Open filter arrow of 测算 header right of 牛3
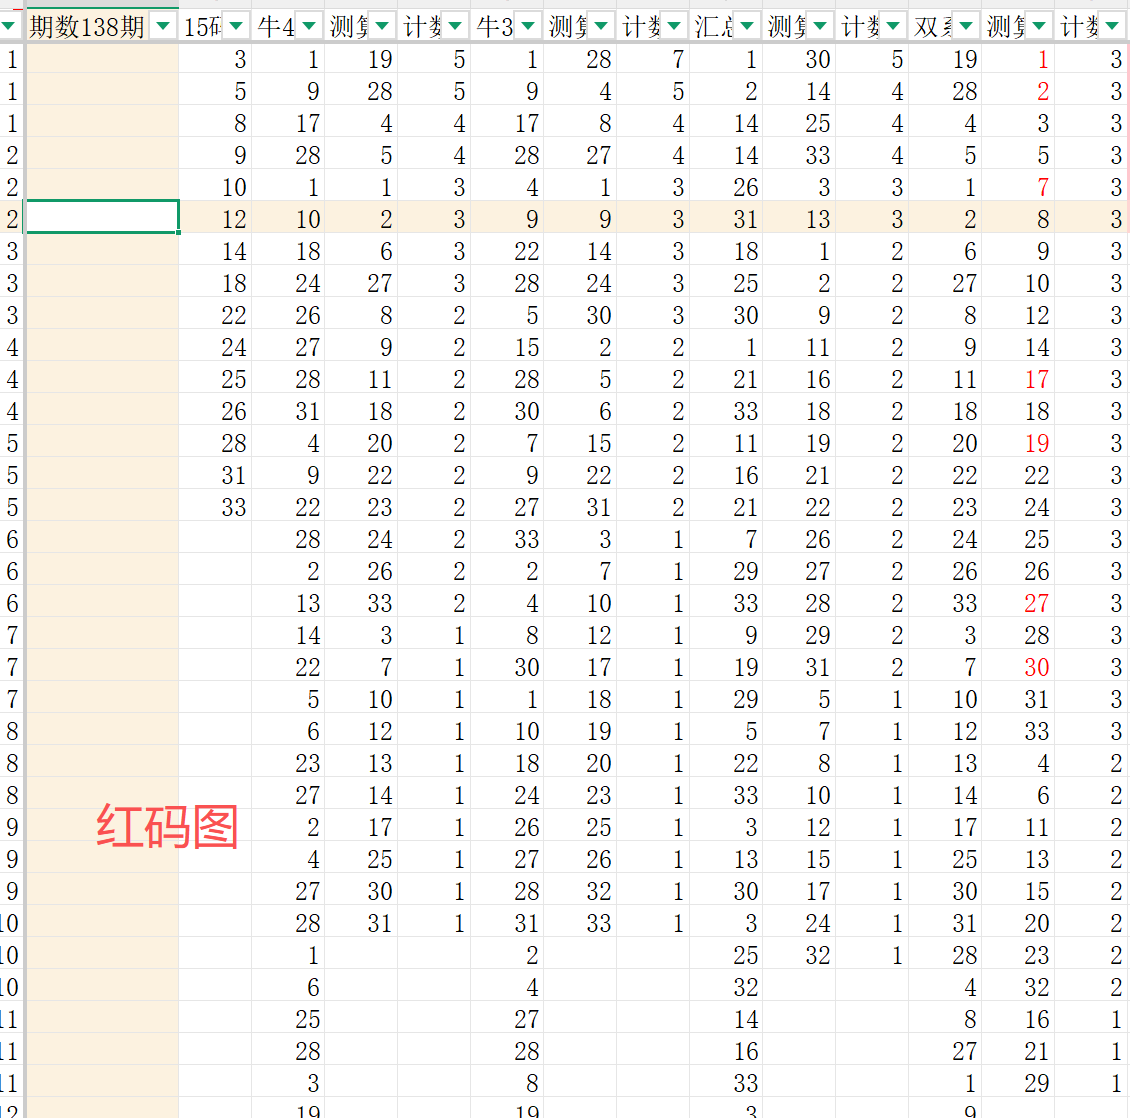This screenshot has height=1118, width=1130. pyautogui.click(x=601, y=27)
